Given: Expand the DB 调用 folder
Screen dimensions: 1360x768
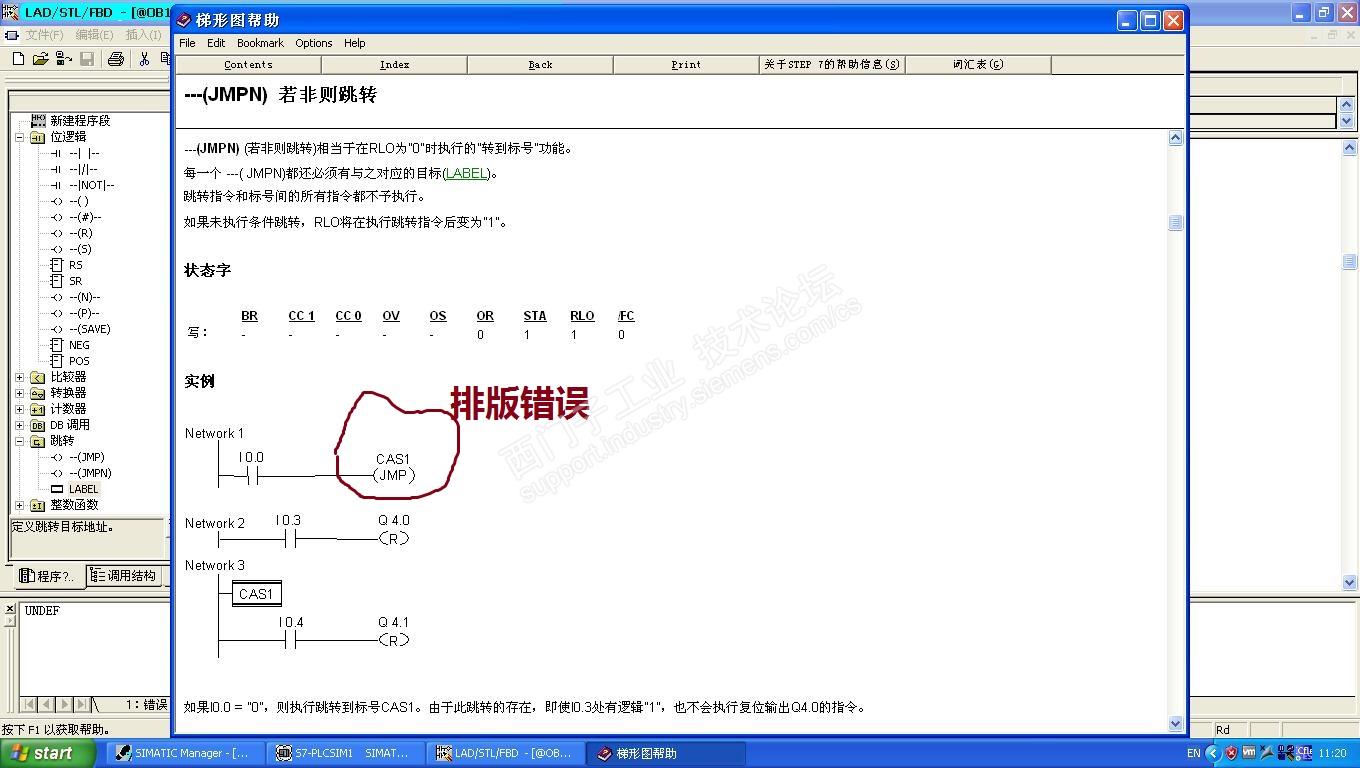Looking at the screenshot, I should click(19, 425).
